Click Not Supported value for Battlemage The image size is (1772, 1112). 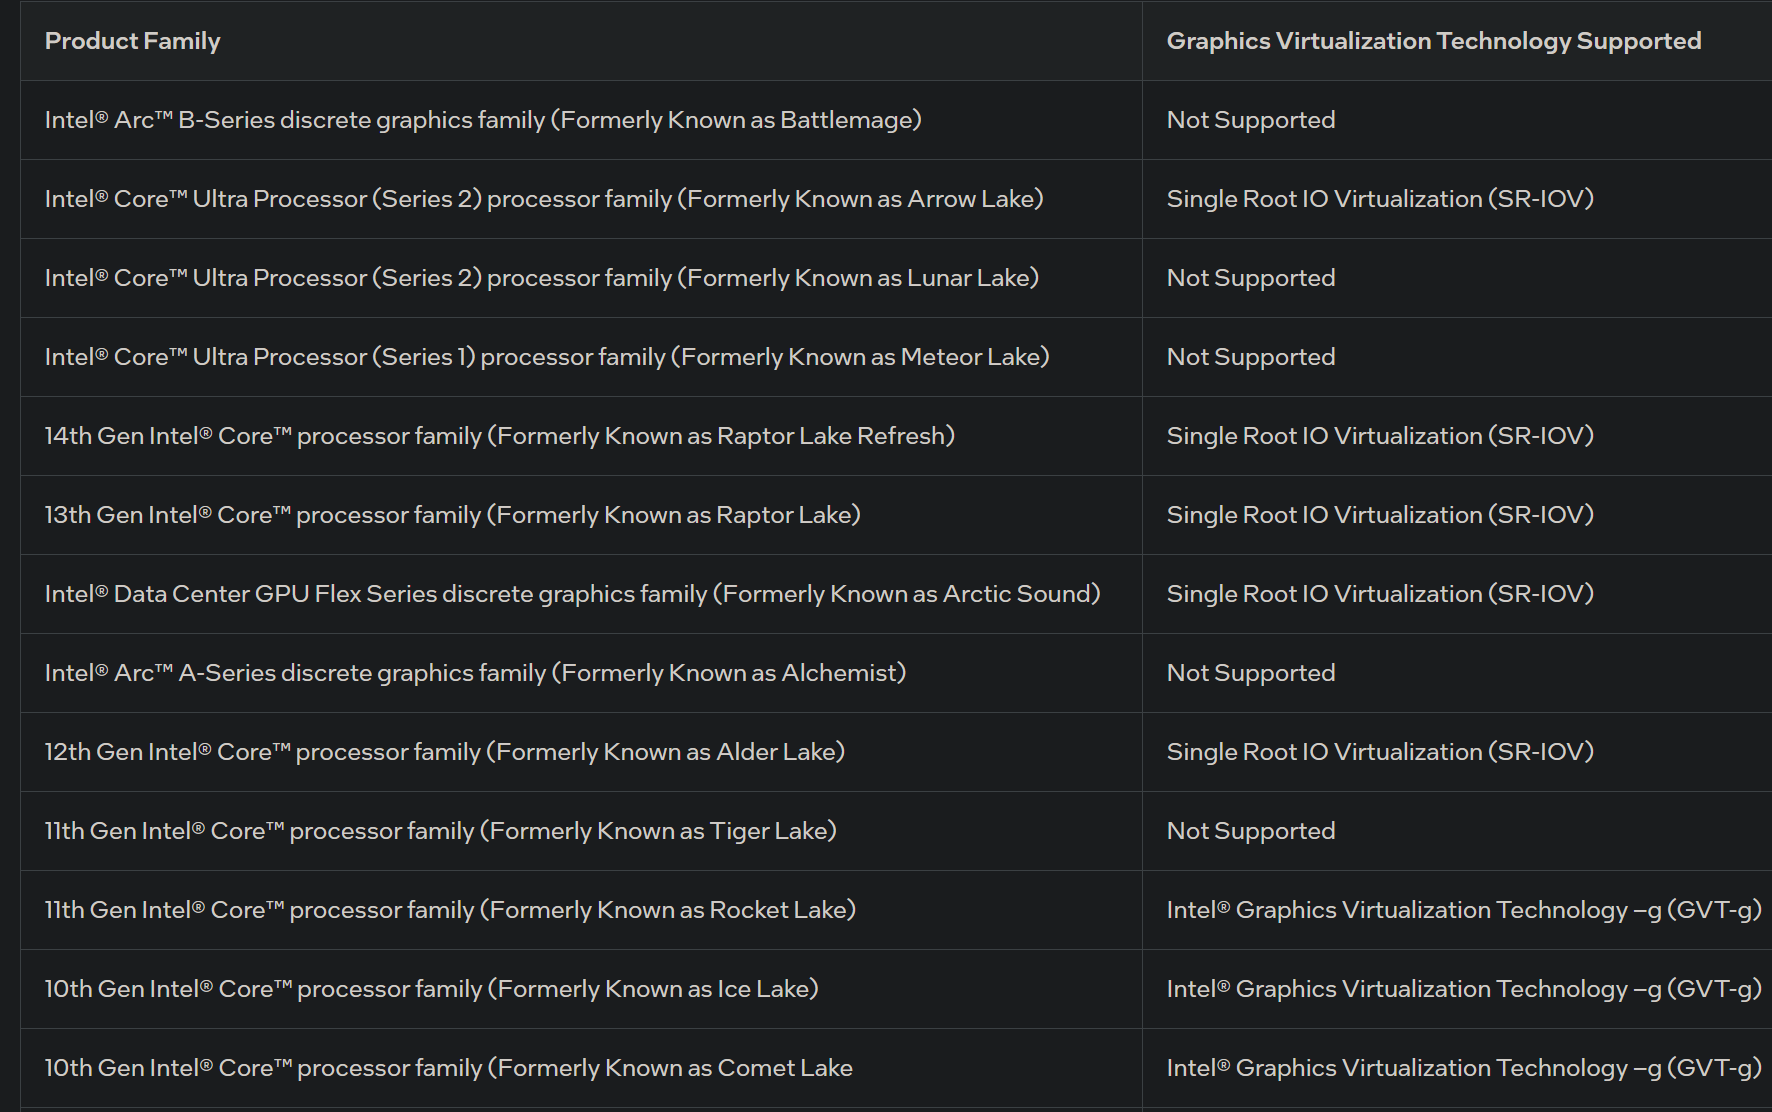pyautogui.click(x=1251, y=120)
